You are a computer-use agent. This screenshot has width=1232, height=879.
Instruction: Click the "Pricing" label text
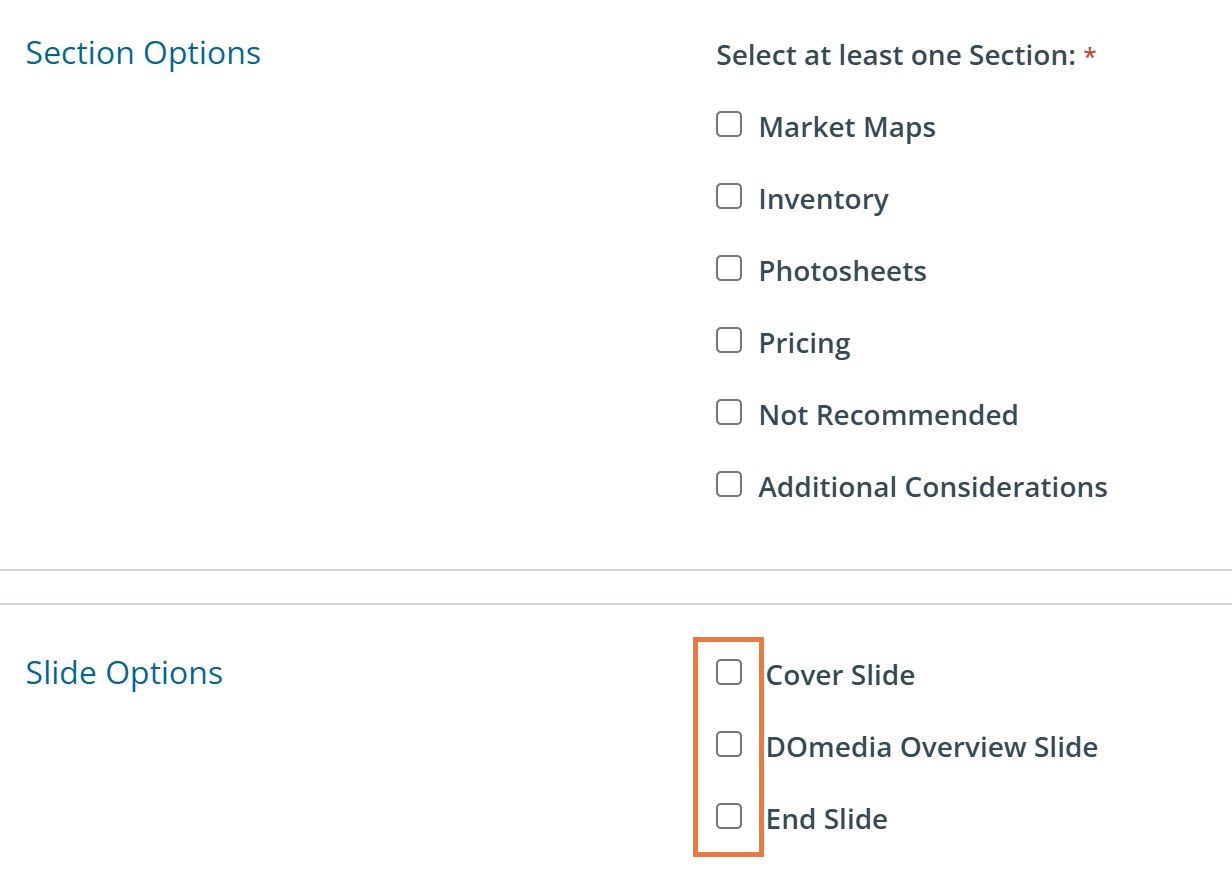click(804, 344)
